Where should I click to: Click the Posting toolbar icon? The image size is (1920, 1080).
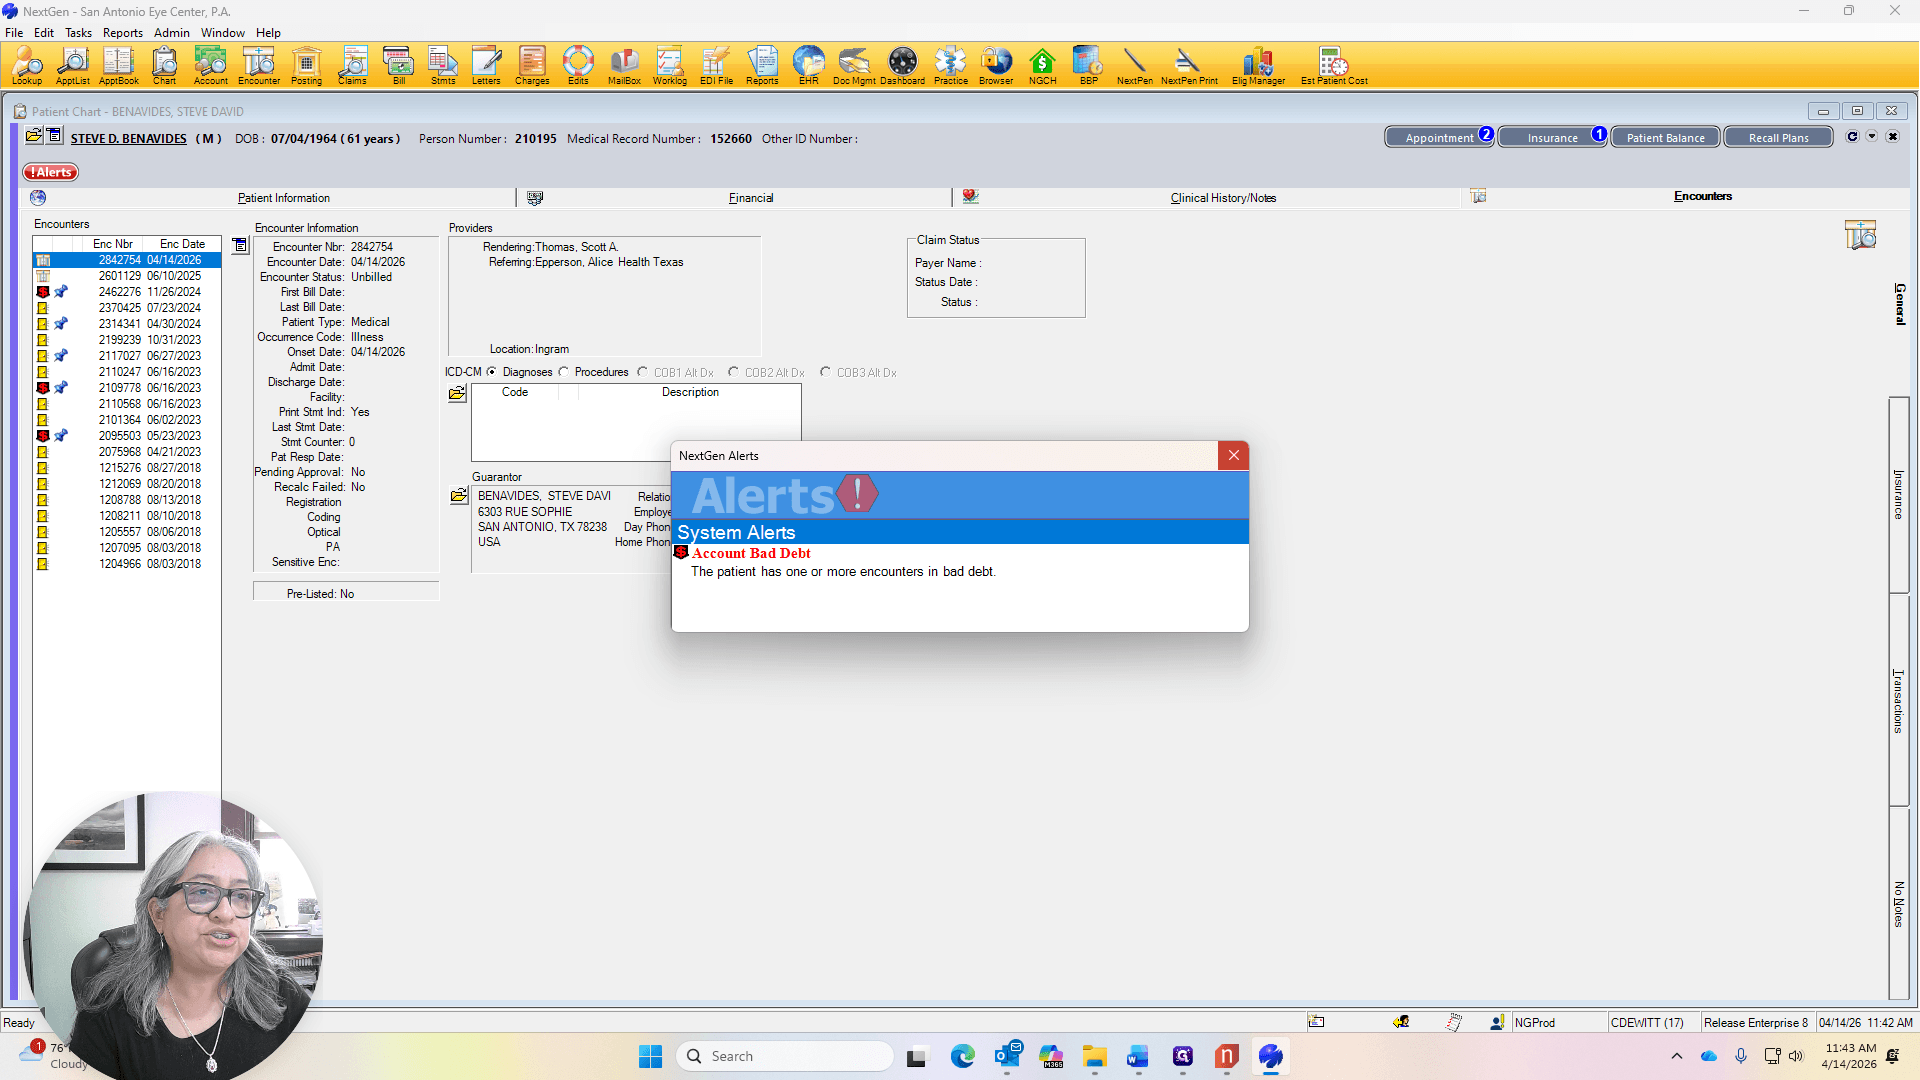[306, 66]
